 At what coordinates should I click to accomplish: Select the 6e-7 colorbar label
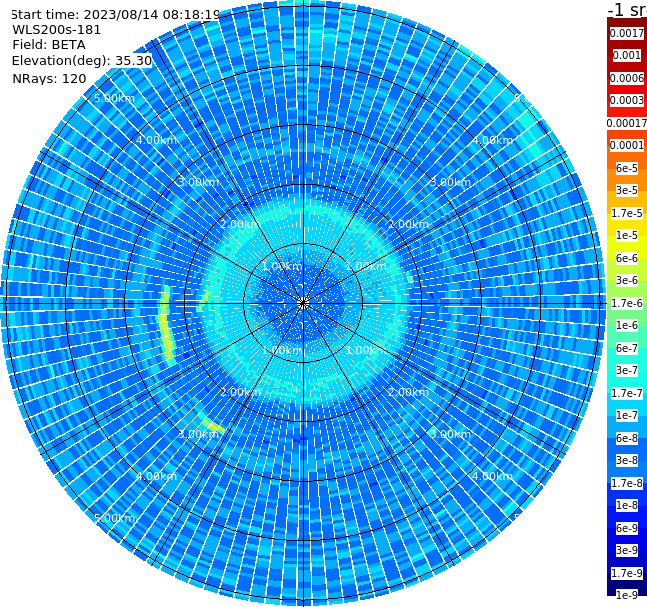[x=627, y=348]
